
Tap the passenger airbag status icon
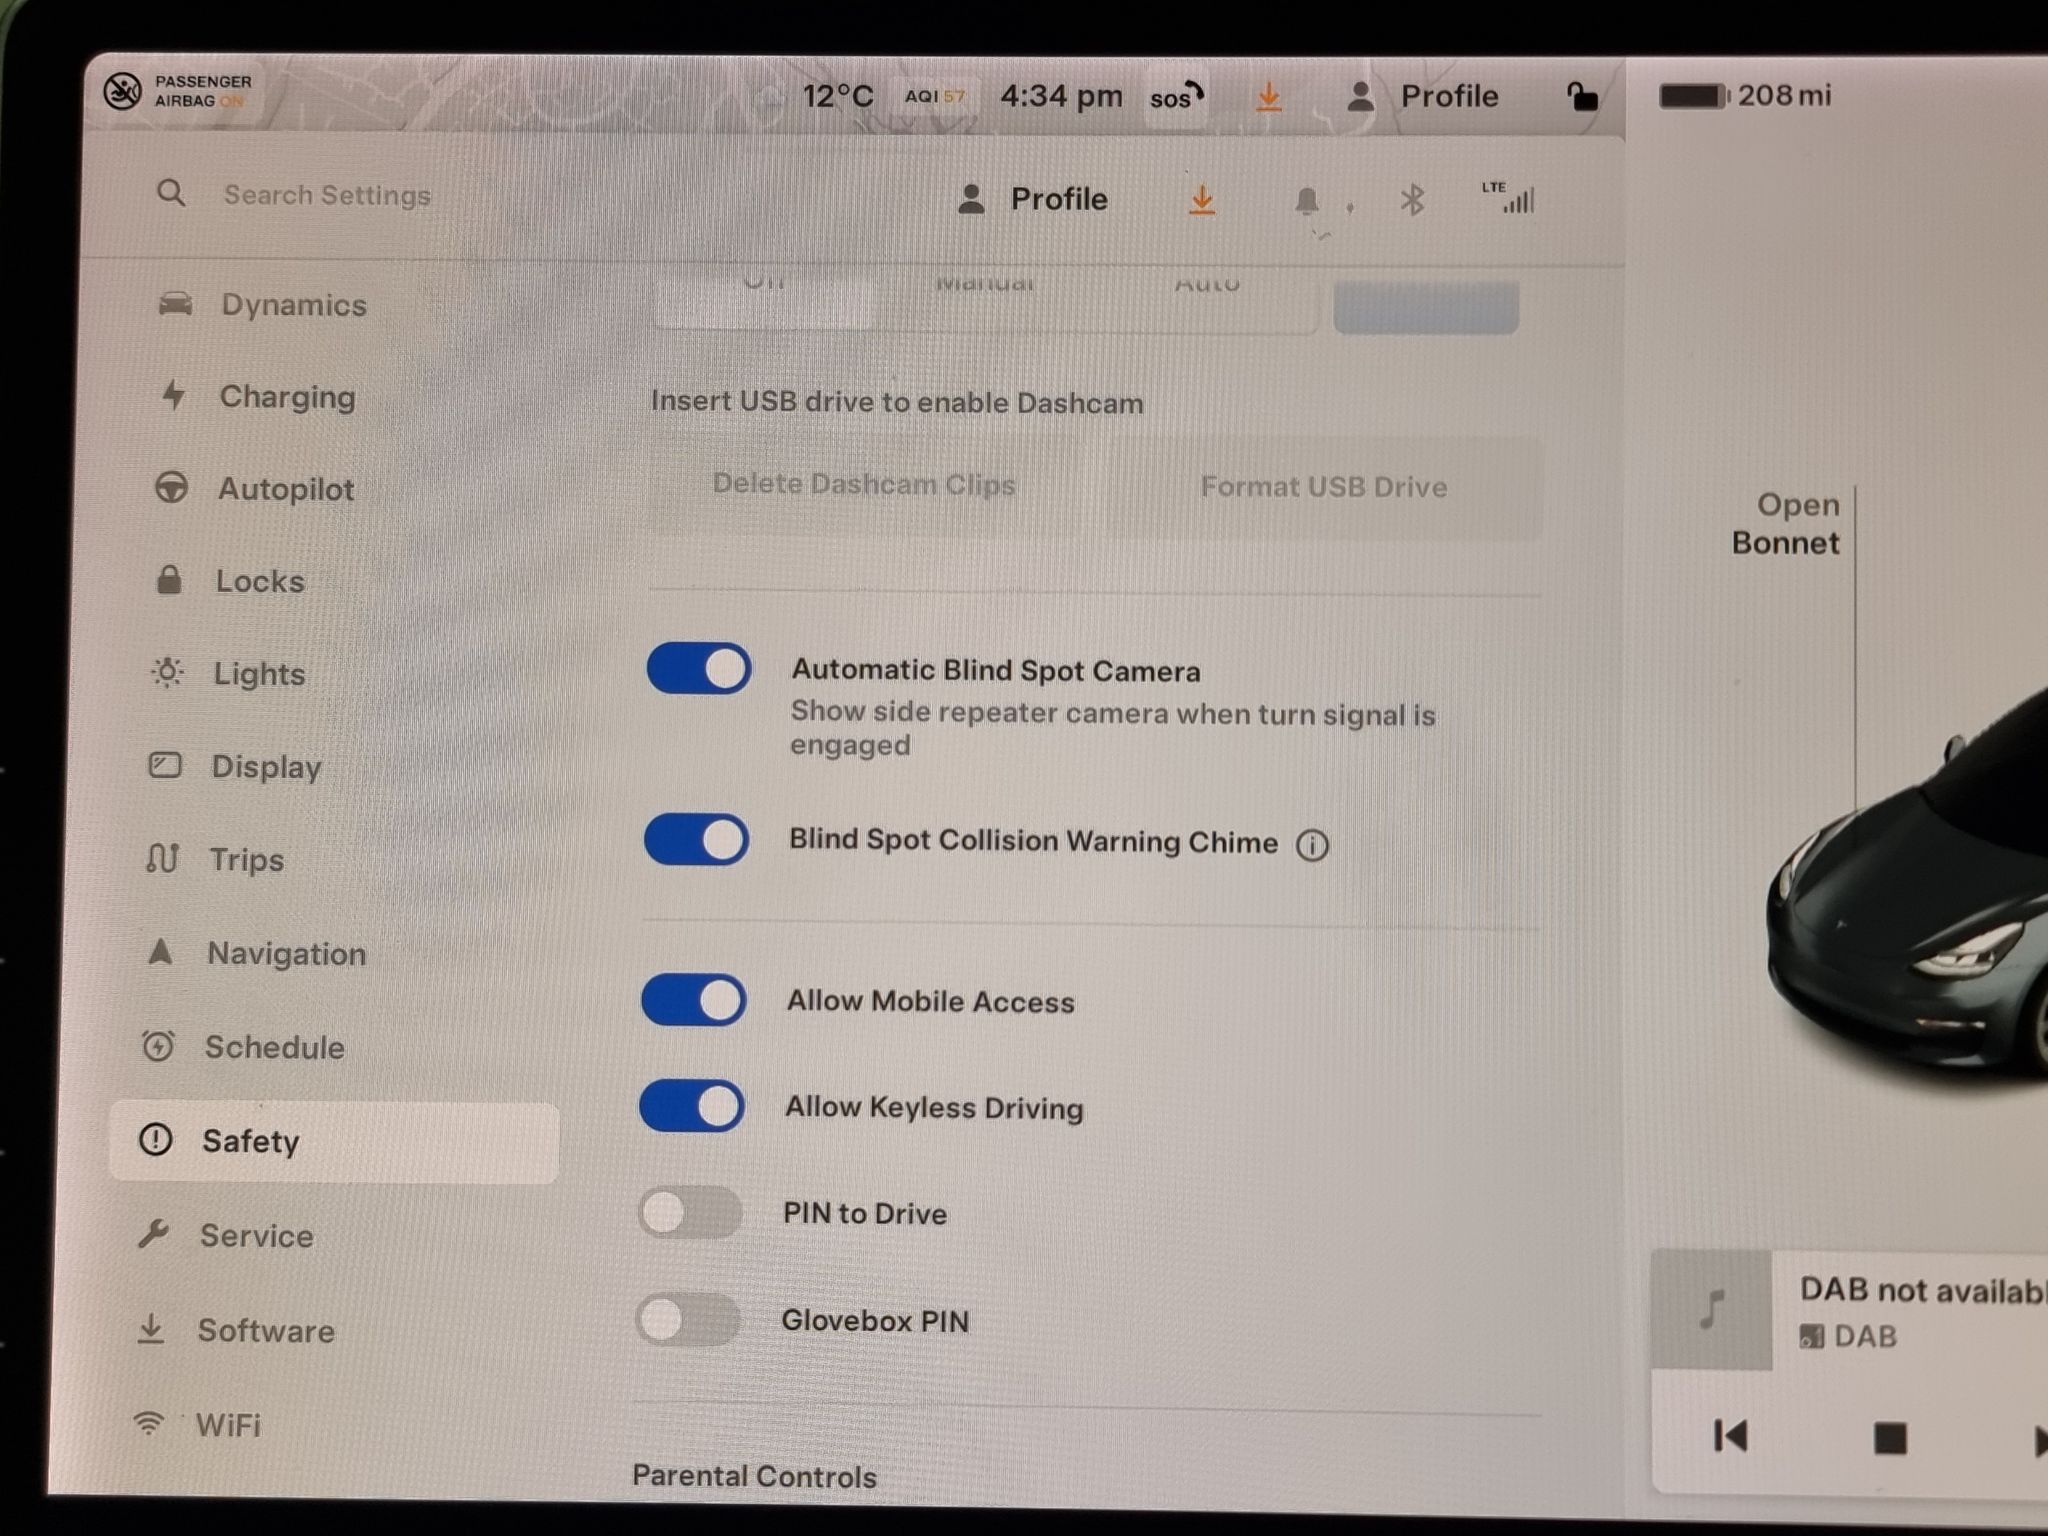pyautogui.click(x=178, y=91)
